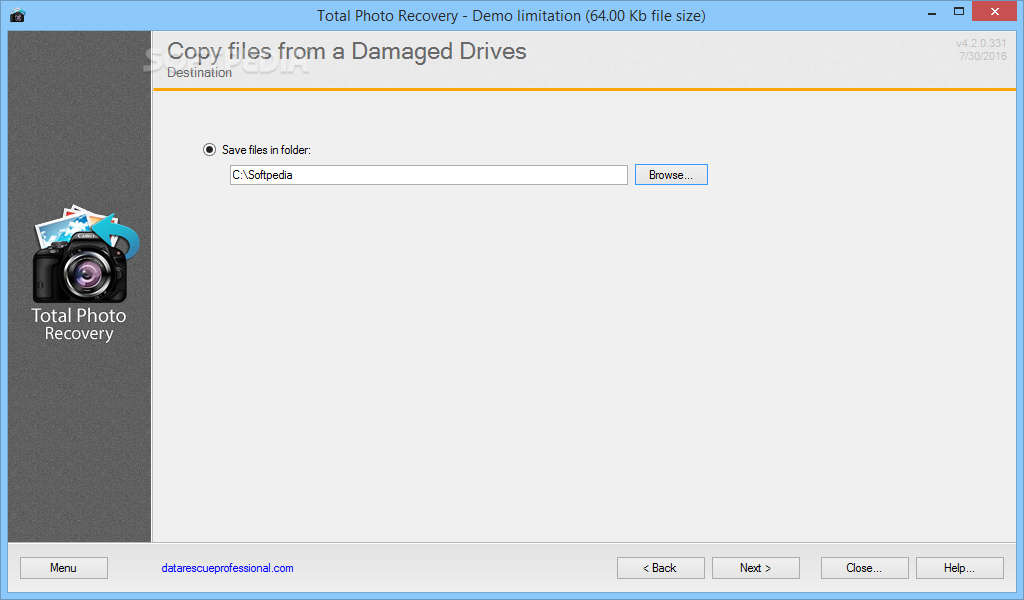Click the Copy files from a Damaged Drives heading

346,51
